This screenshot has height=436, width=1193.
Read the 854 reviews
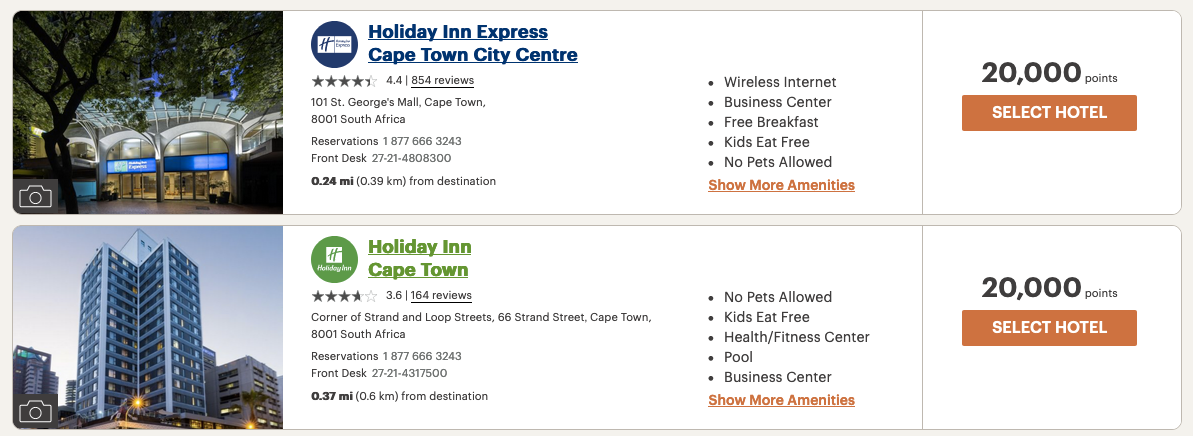coord(442,81)
